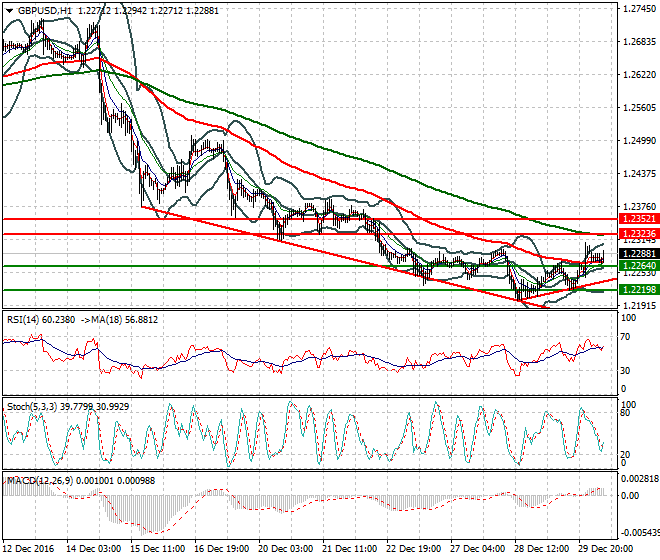This screenshot has height=560, width=660.
Task: Click the chart dropdown triangle beside GBPUSD,H1
Action: point(9,11)
